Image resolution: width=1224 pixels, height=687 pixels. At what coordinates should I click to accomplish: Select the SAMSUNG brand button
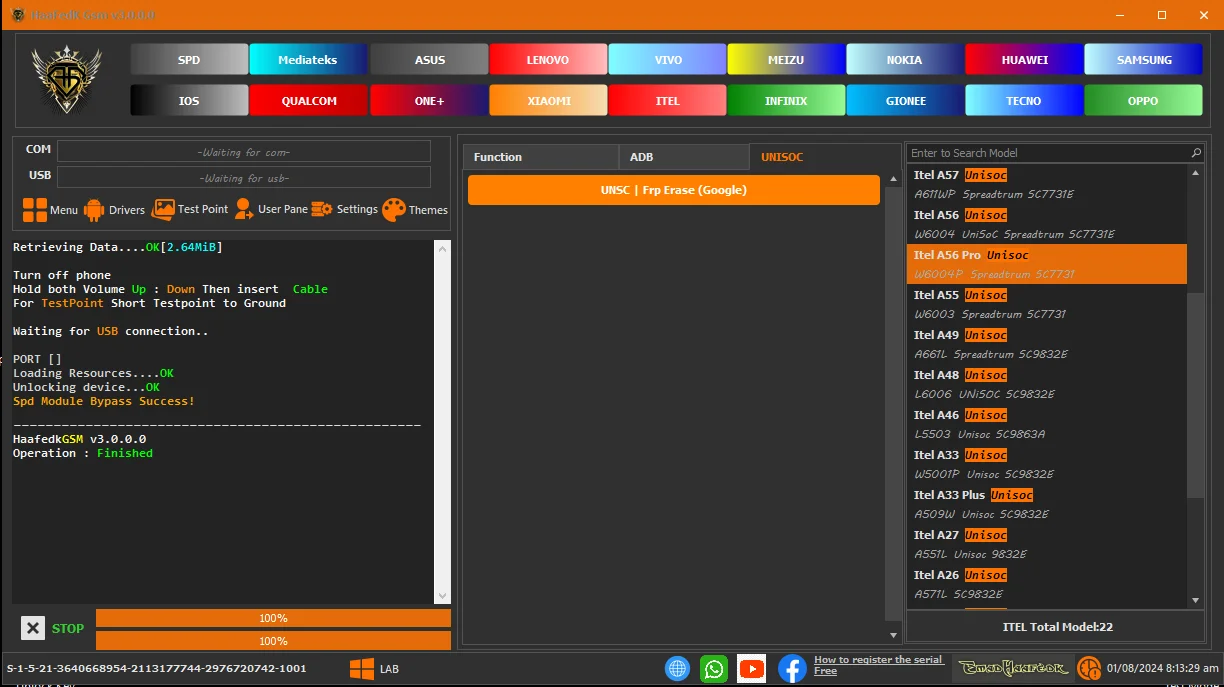pos(1144,60)
